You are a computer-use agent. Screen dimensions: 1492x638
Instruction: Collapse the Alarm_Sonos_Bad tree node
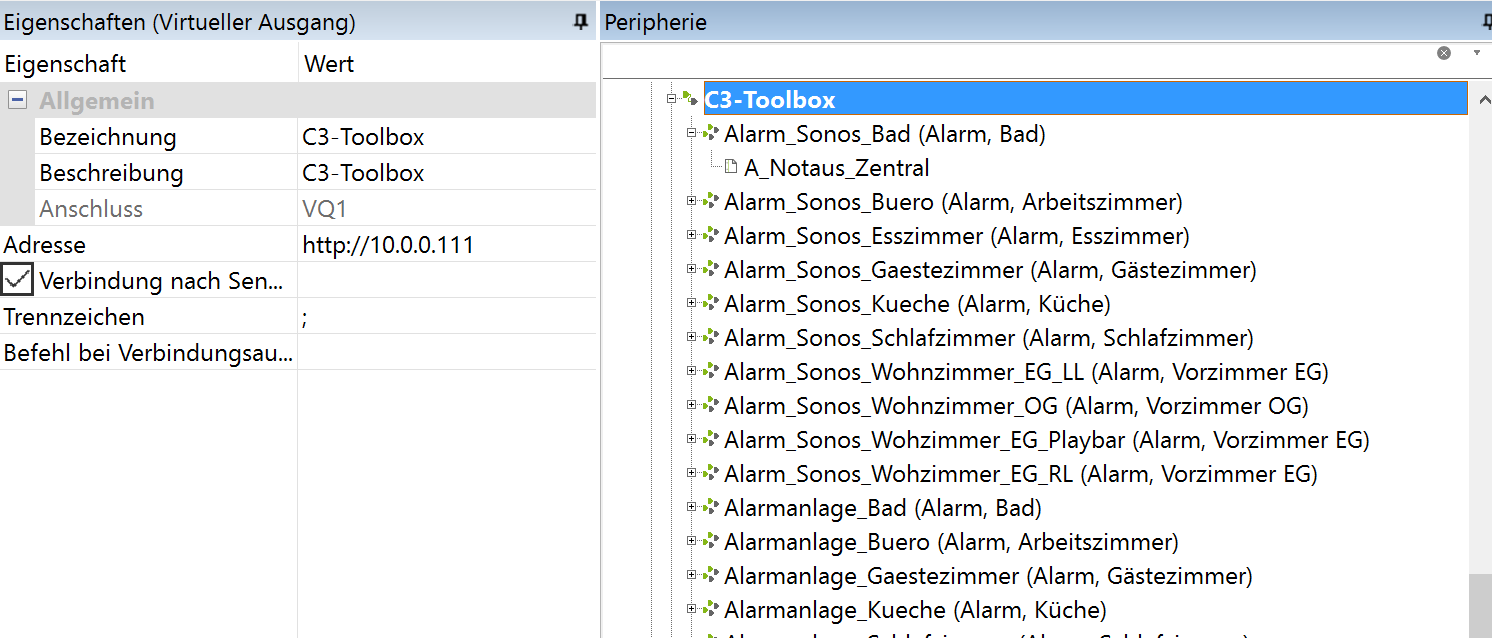[x=691, y=133]
